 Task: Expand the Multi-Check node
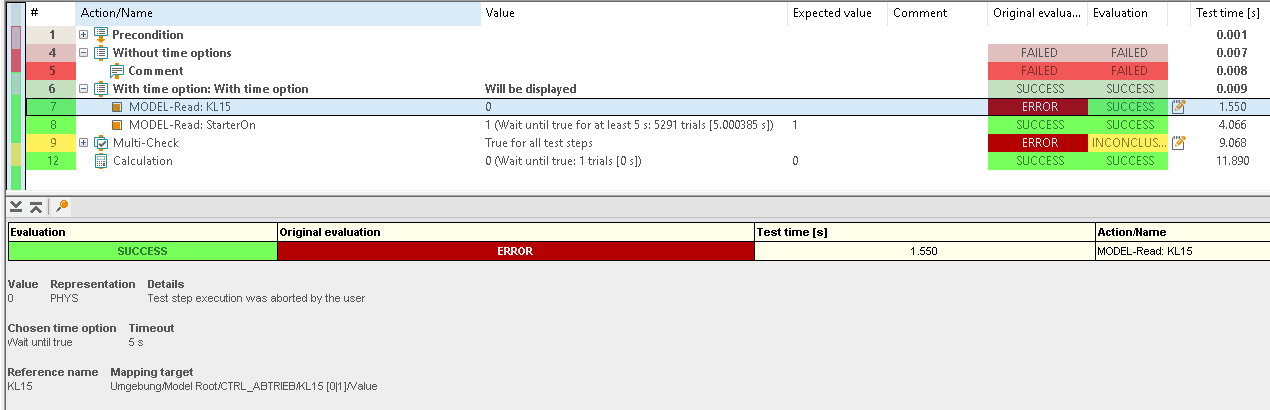click(83, 143)
